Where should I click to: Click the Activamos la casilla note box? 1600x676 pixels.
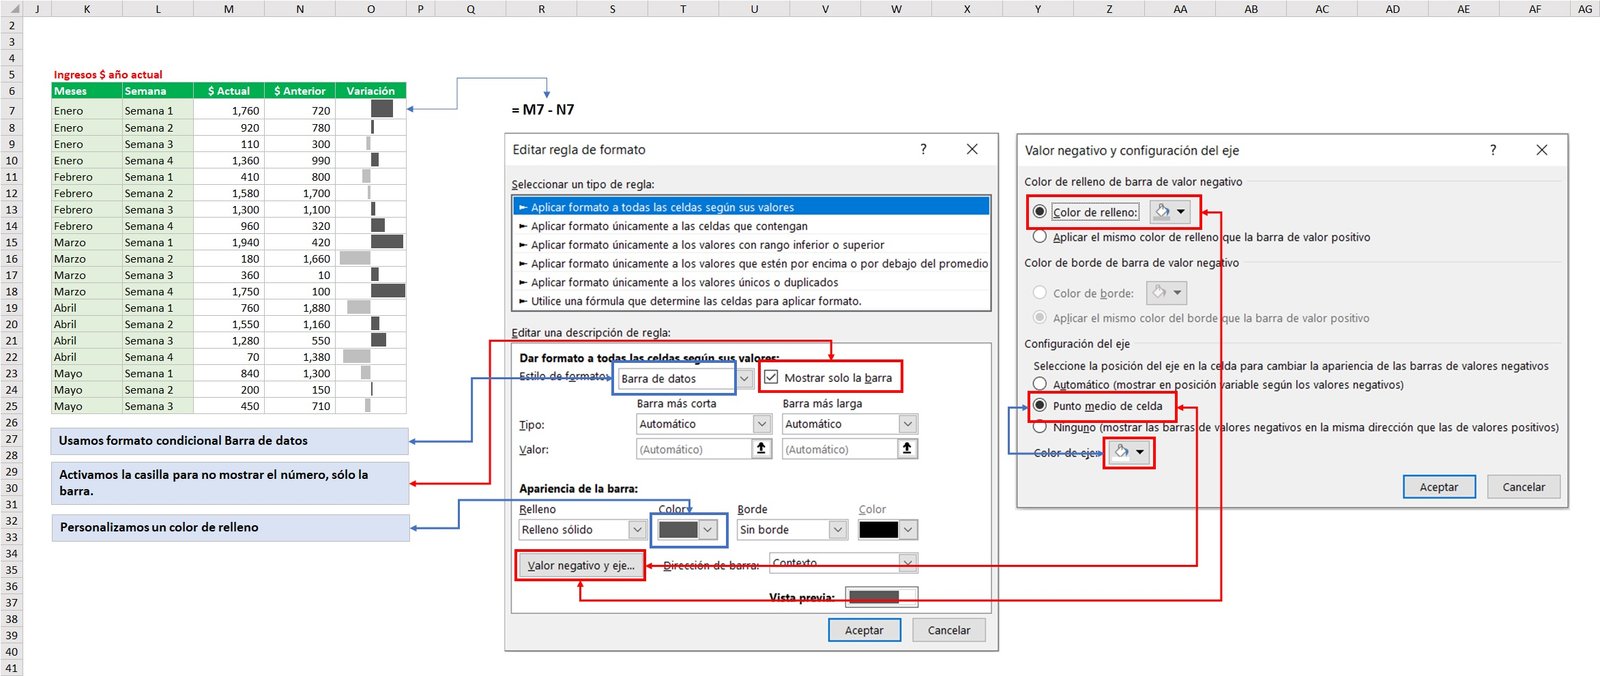230,483
